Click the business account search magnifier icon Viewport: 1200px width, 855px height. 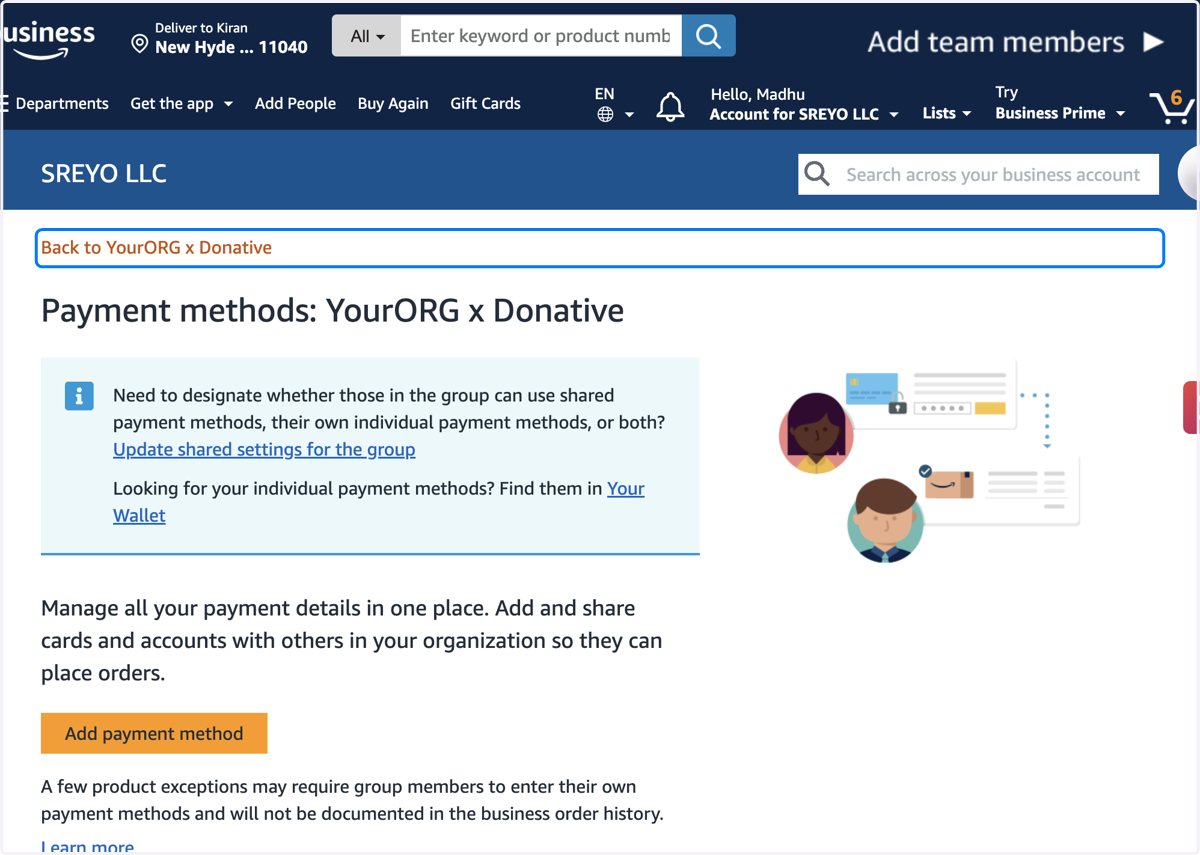pyautogui.click(x=817, y=174)
